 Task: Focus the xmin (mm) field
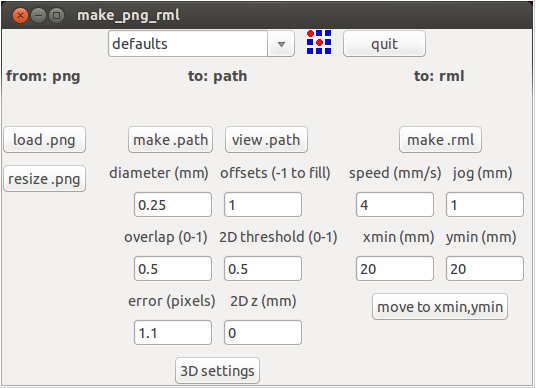(x=395, y=268)
